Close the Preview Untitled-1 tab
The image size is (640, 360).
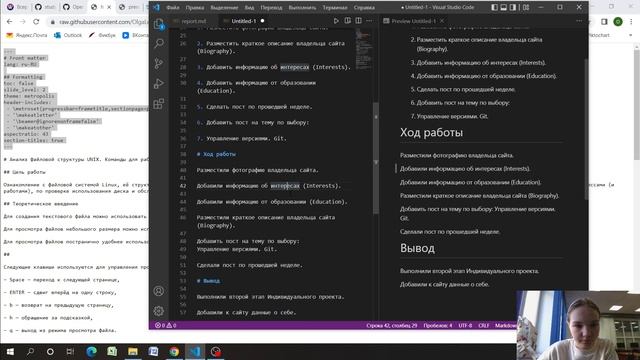click(442, 21)
